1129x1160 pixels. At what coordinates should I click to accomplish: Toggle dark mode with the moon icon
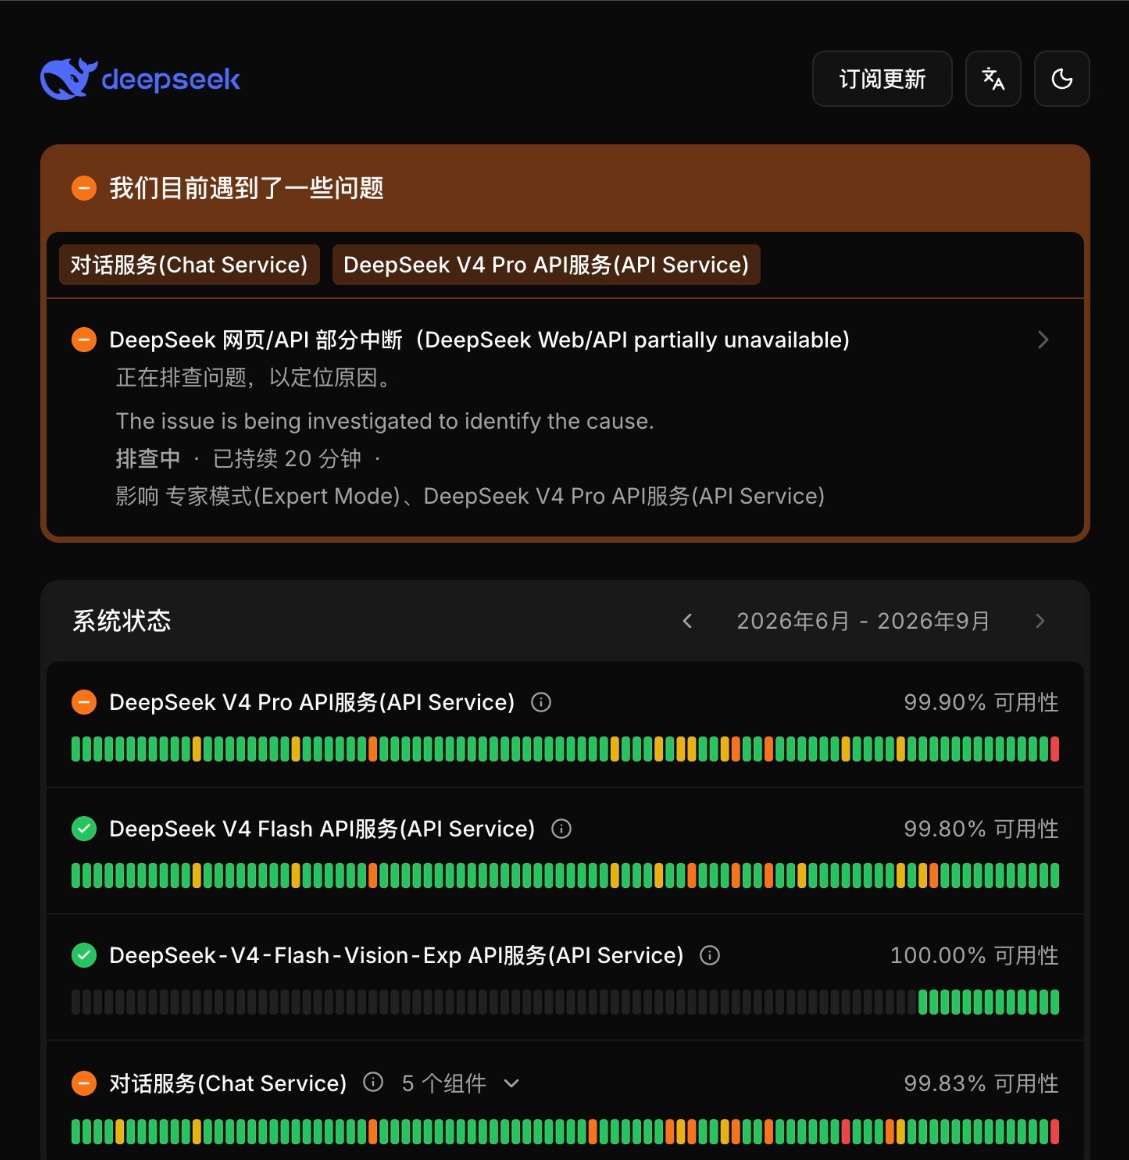click(x=1061, y=78)
